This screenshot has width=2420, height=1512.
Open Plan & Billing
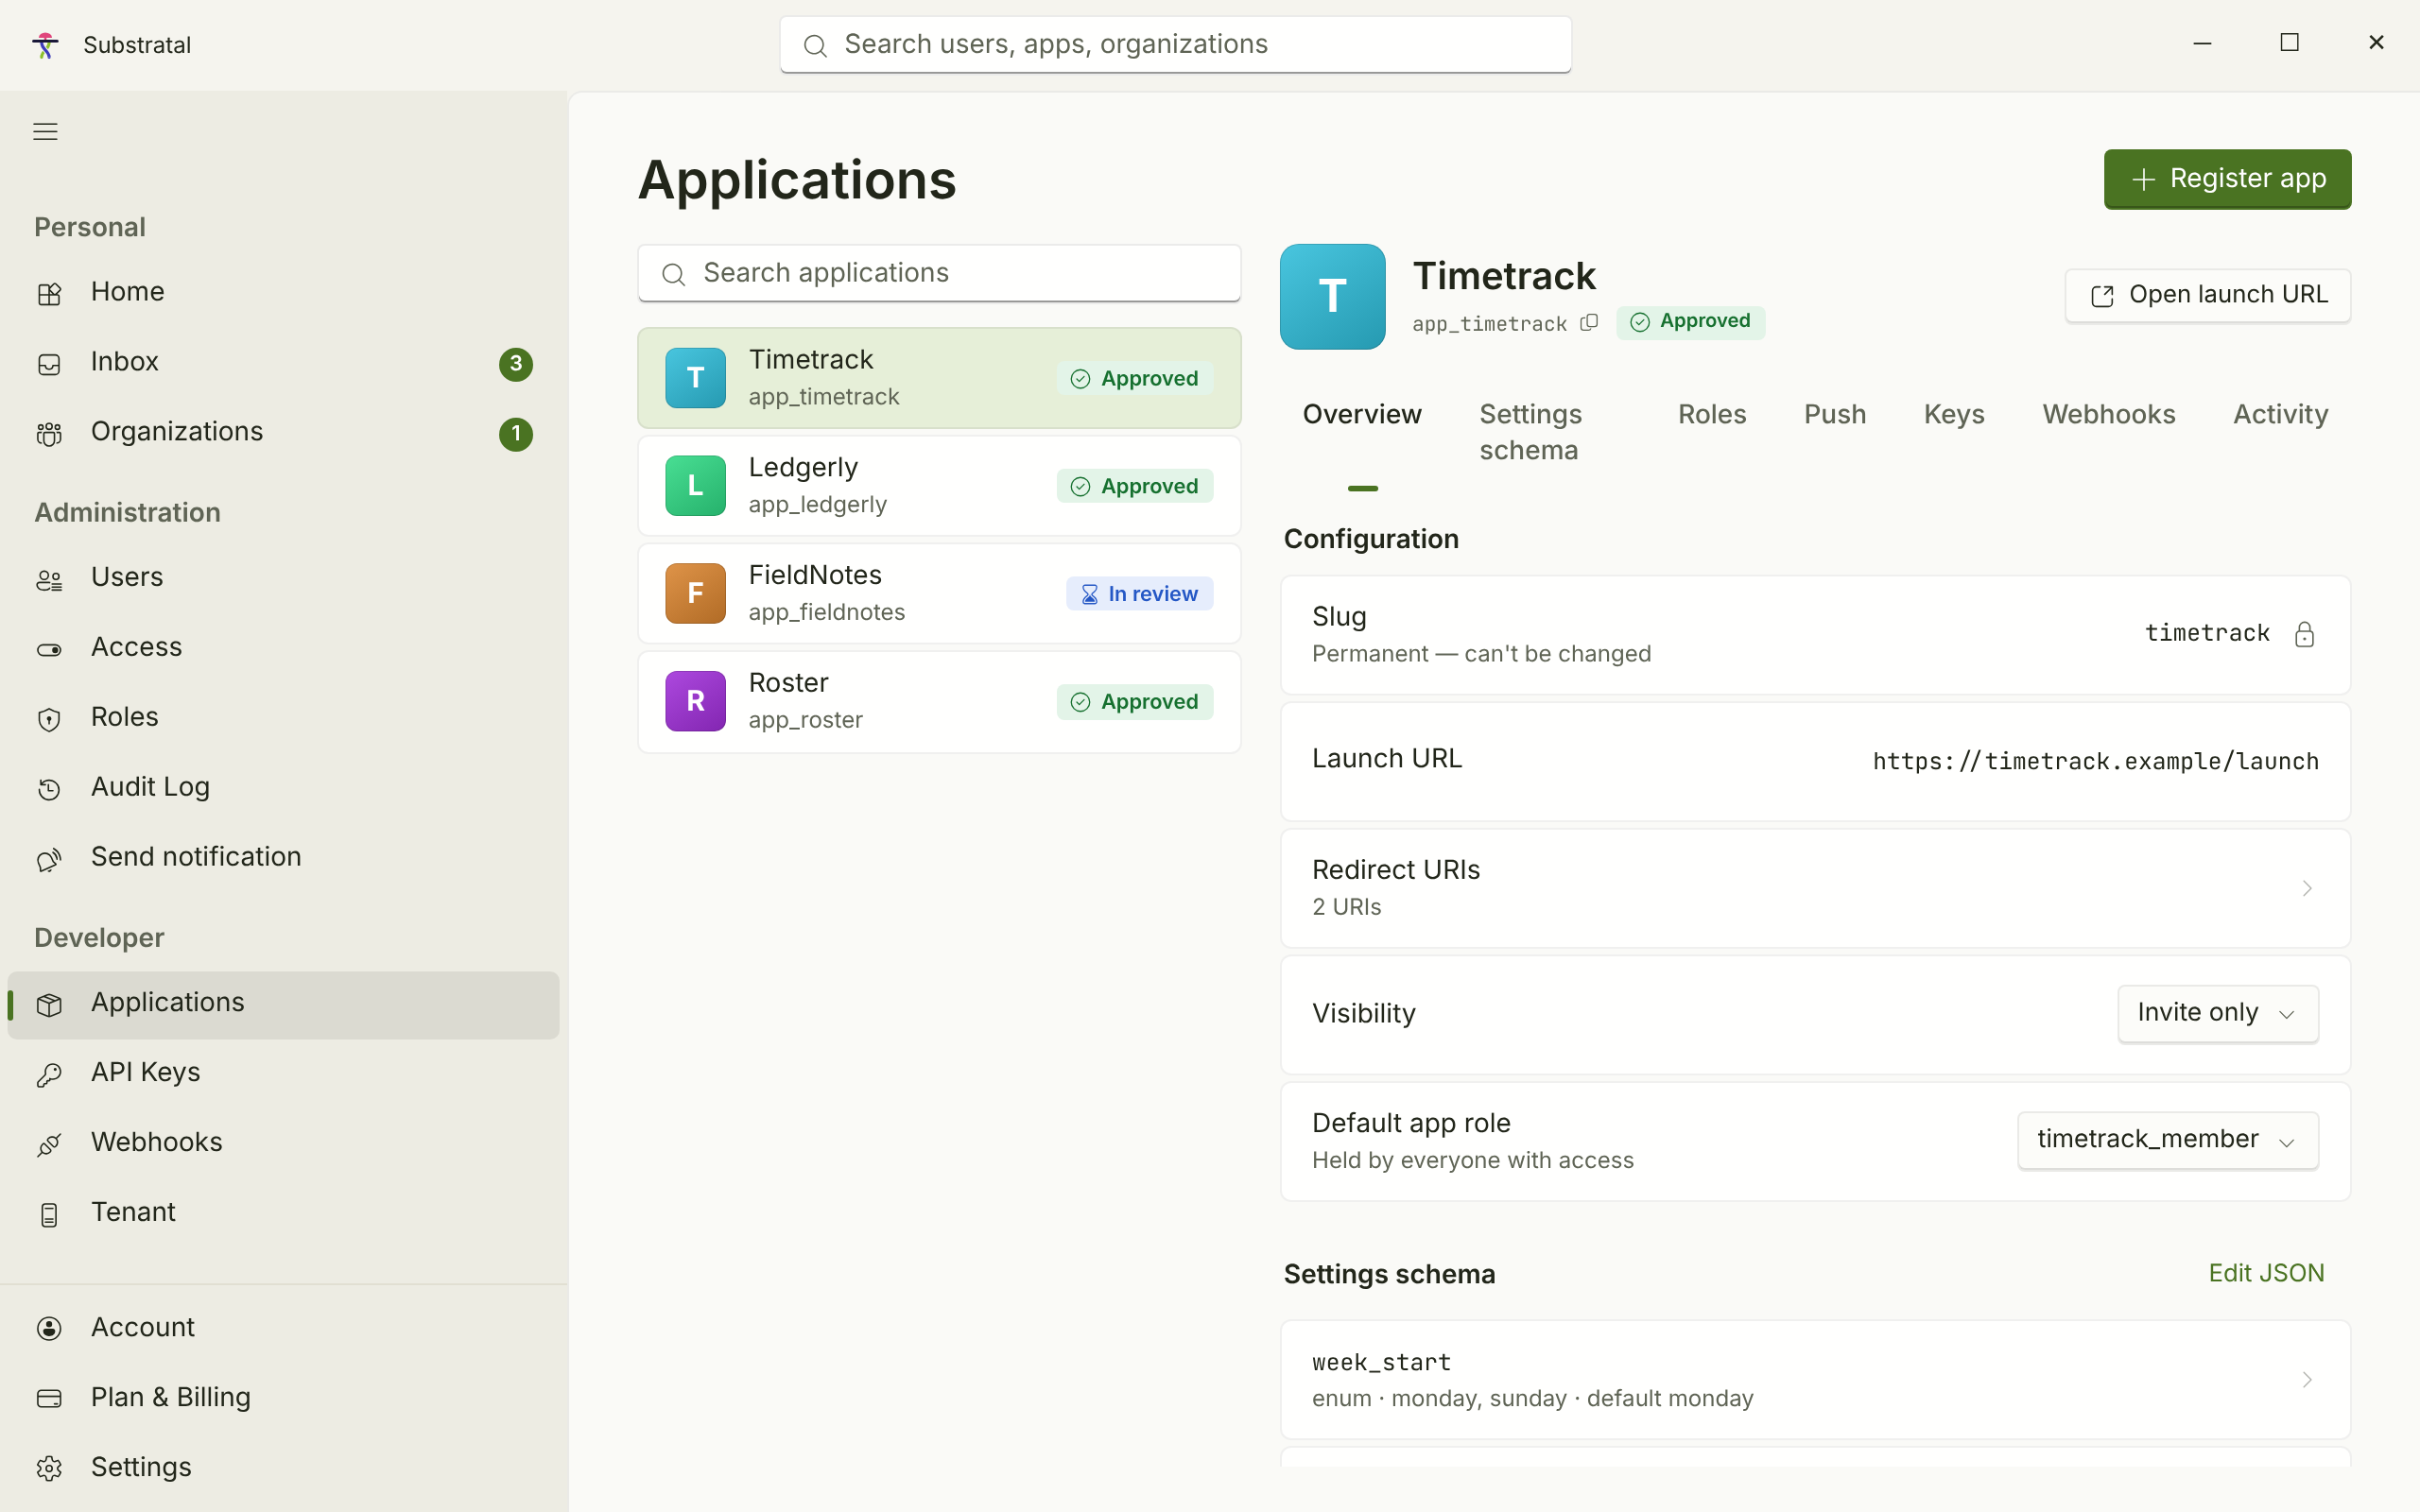(x=283, y=1398)
